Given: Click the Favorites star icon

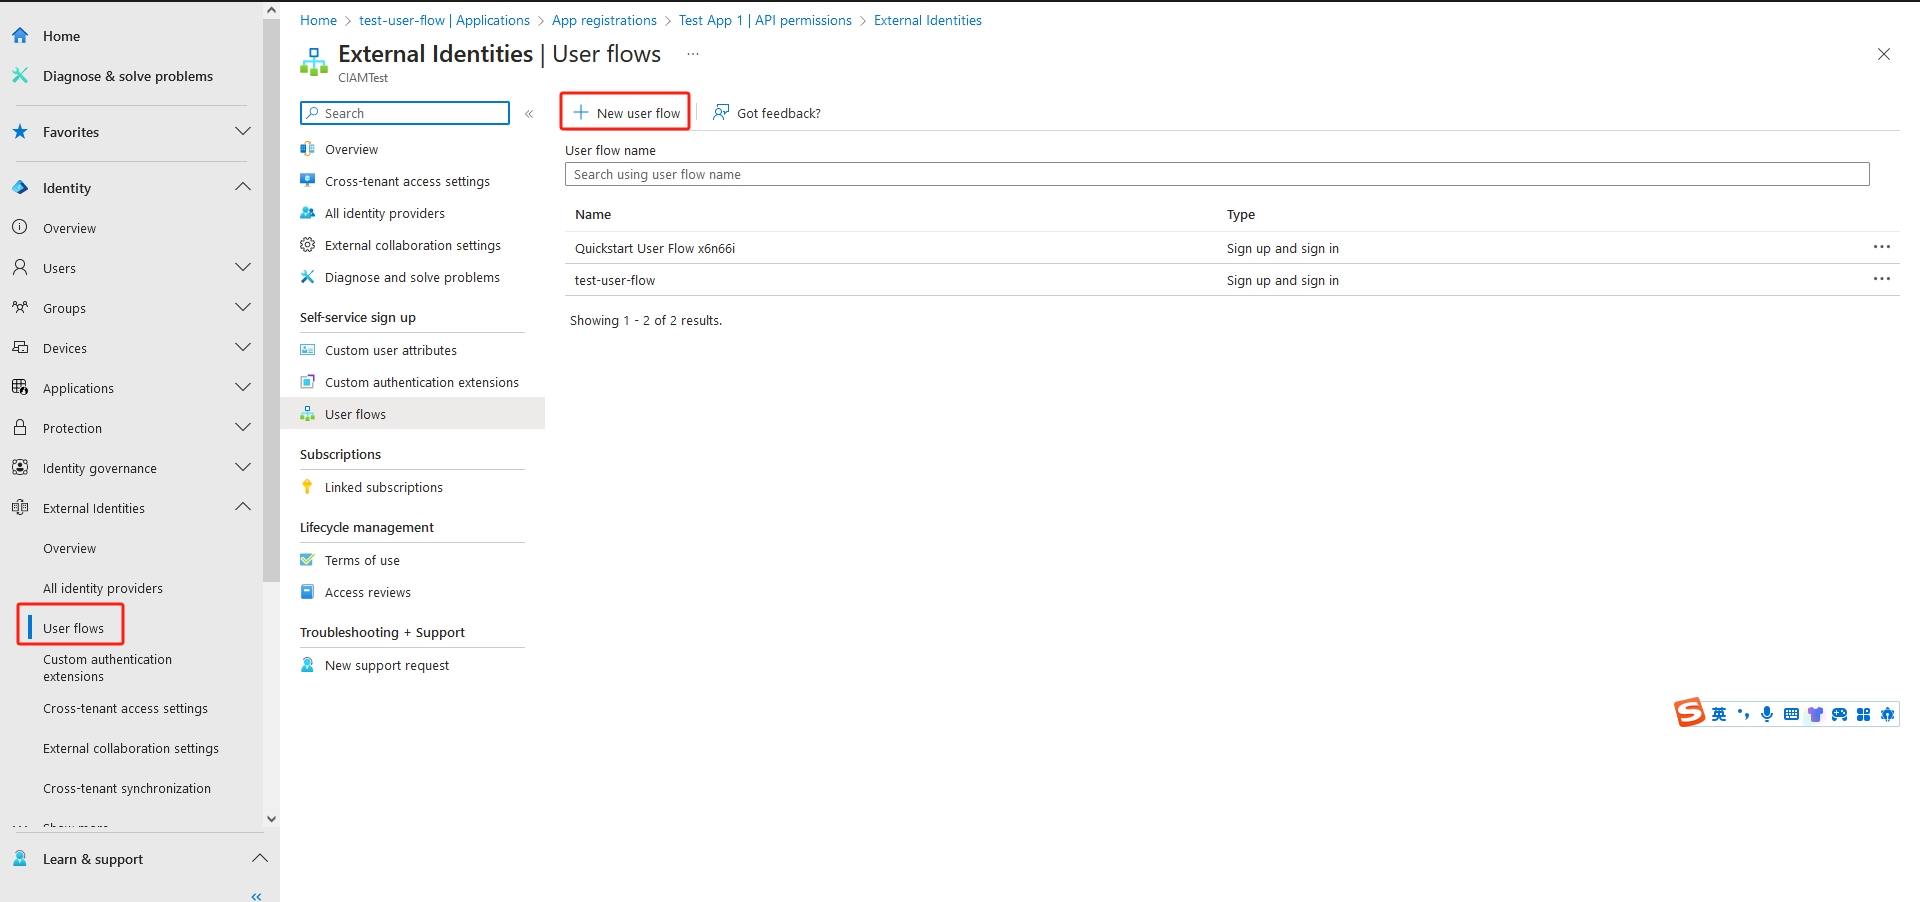Looking at the screenshot, I should click(x=20, y=132).
